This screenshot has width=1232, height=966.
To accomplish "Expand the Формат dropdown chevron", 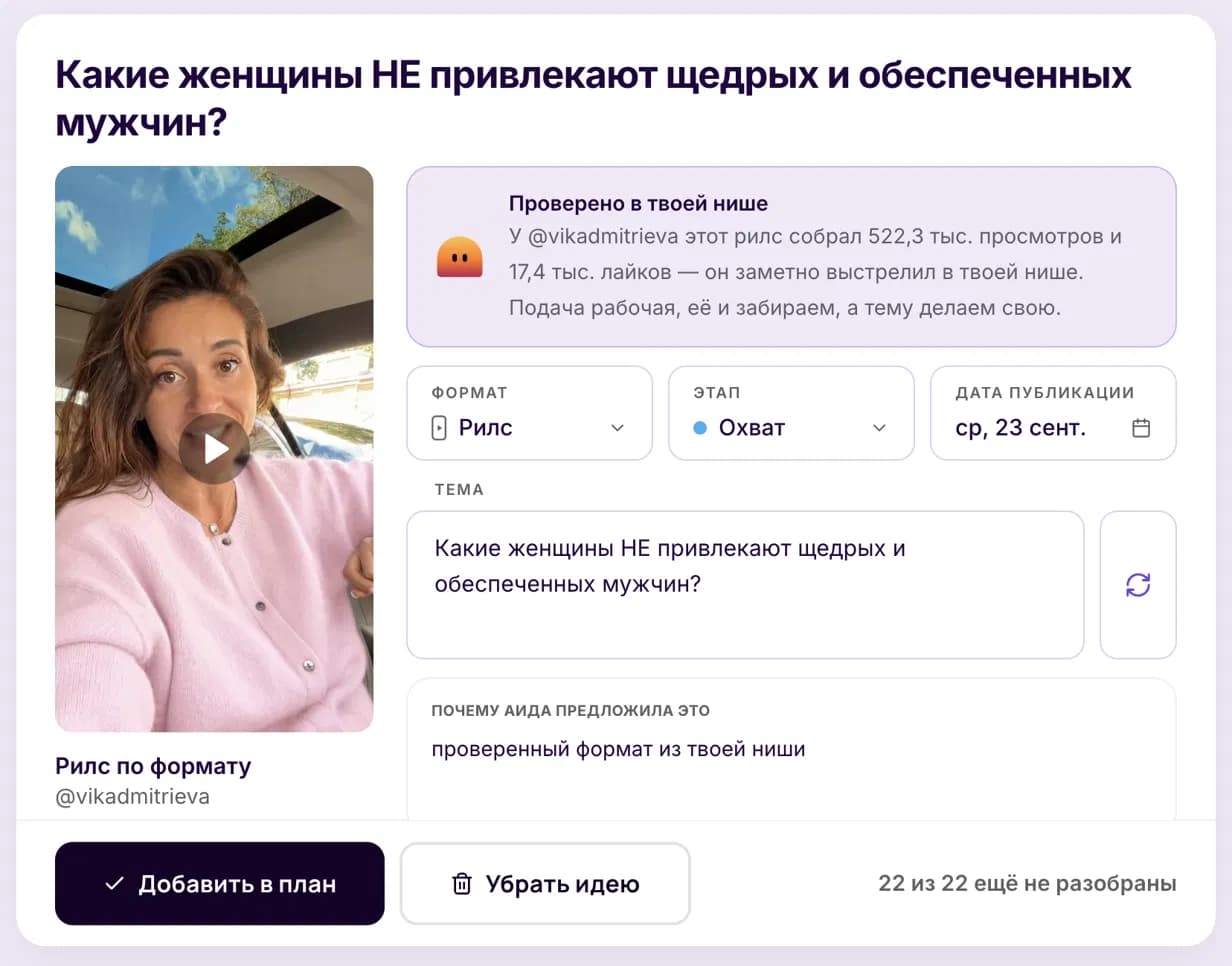I will point(617,428).
